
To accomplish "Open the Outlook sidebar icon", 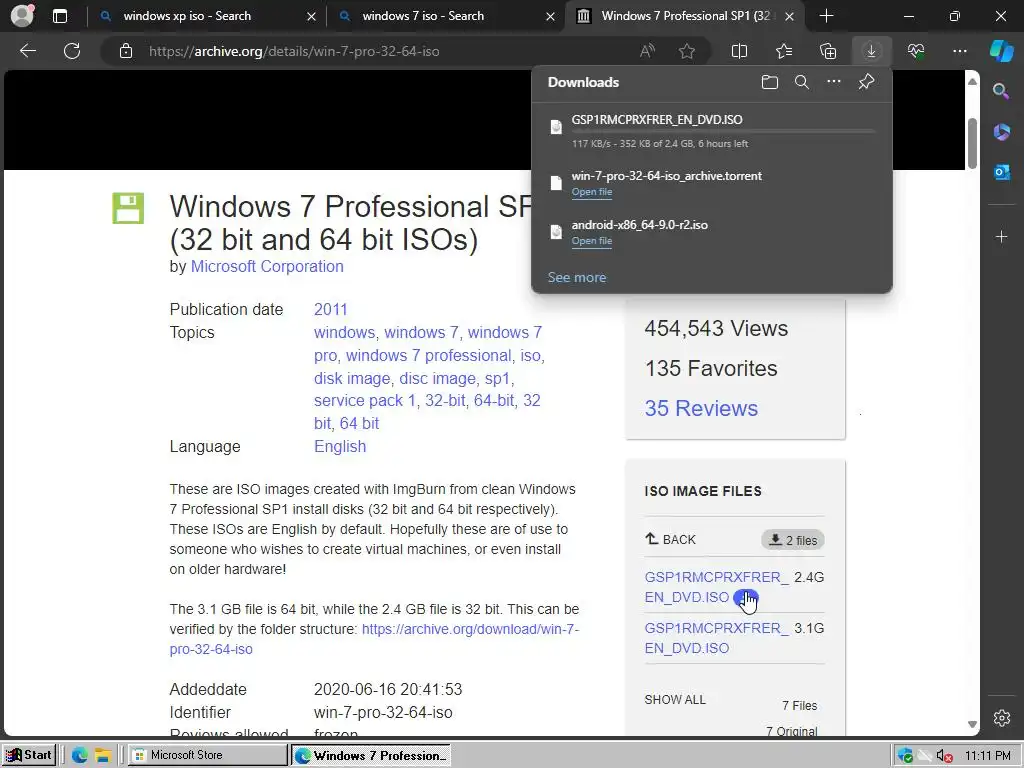I will 1001,172.
